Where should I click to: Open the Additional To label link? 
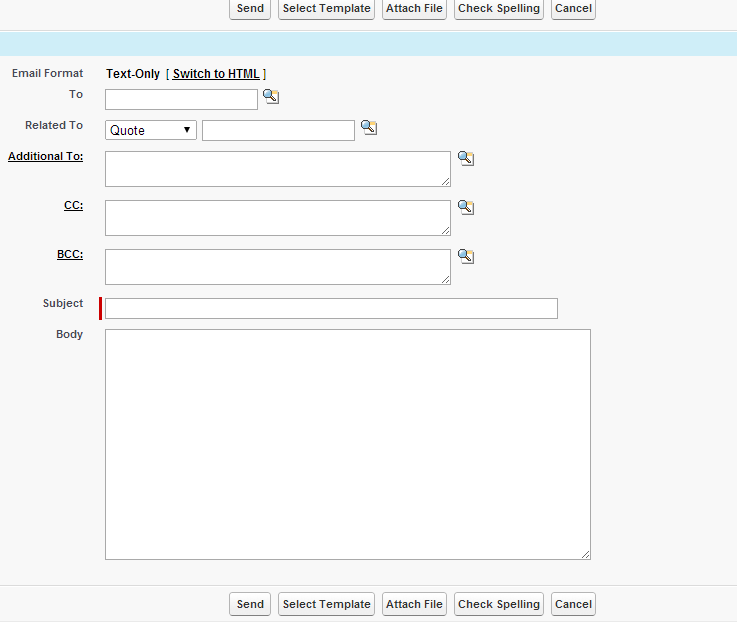pos(46,156)
